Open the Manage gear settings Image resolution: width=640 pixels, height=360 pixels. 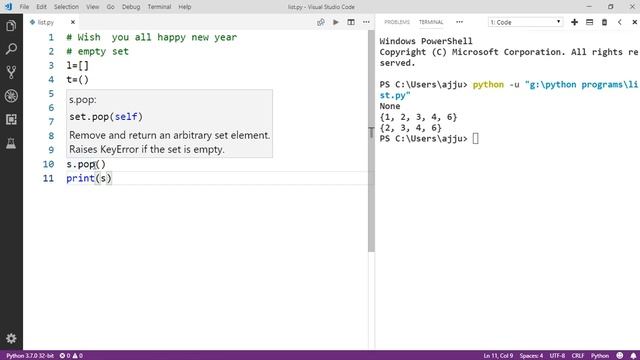click(x=11, y=338)
